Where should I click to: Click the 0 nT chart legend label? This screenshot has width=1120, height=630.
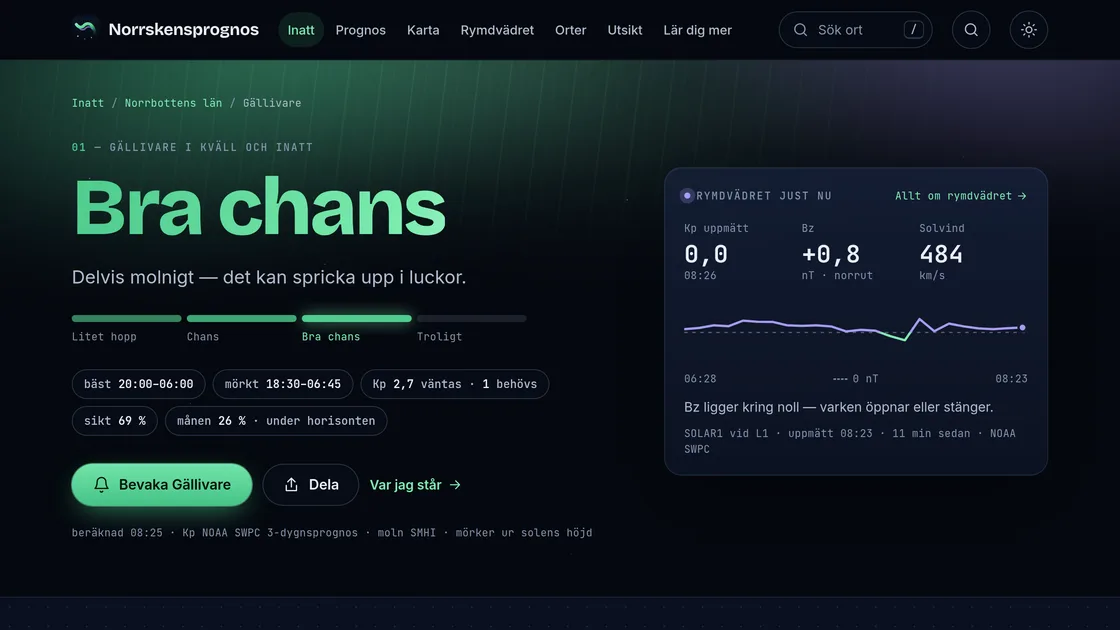tap(856, 379)
